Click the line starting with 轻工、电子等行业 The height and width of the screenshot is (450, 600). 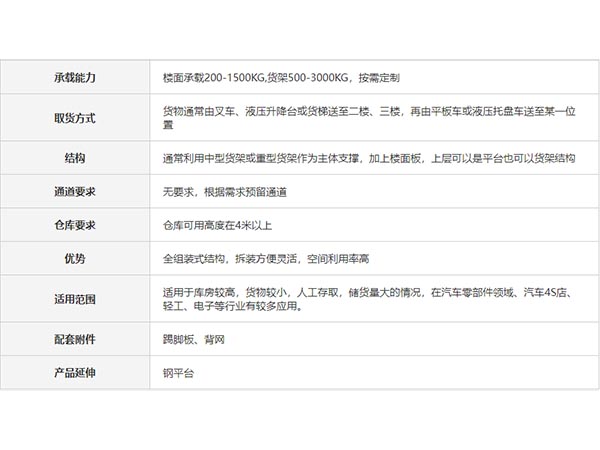[x=231, y=306]
